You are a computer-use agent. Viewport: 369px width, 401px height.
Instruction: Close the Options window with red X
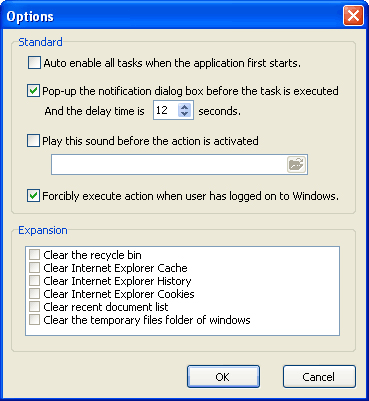point(353,15)
